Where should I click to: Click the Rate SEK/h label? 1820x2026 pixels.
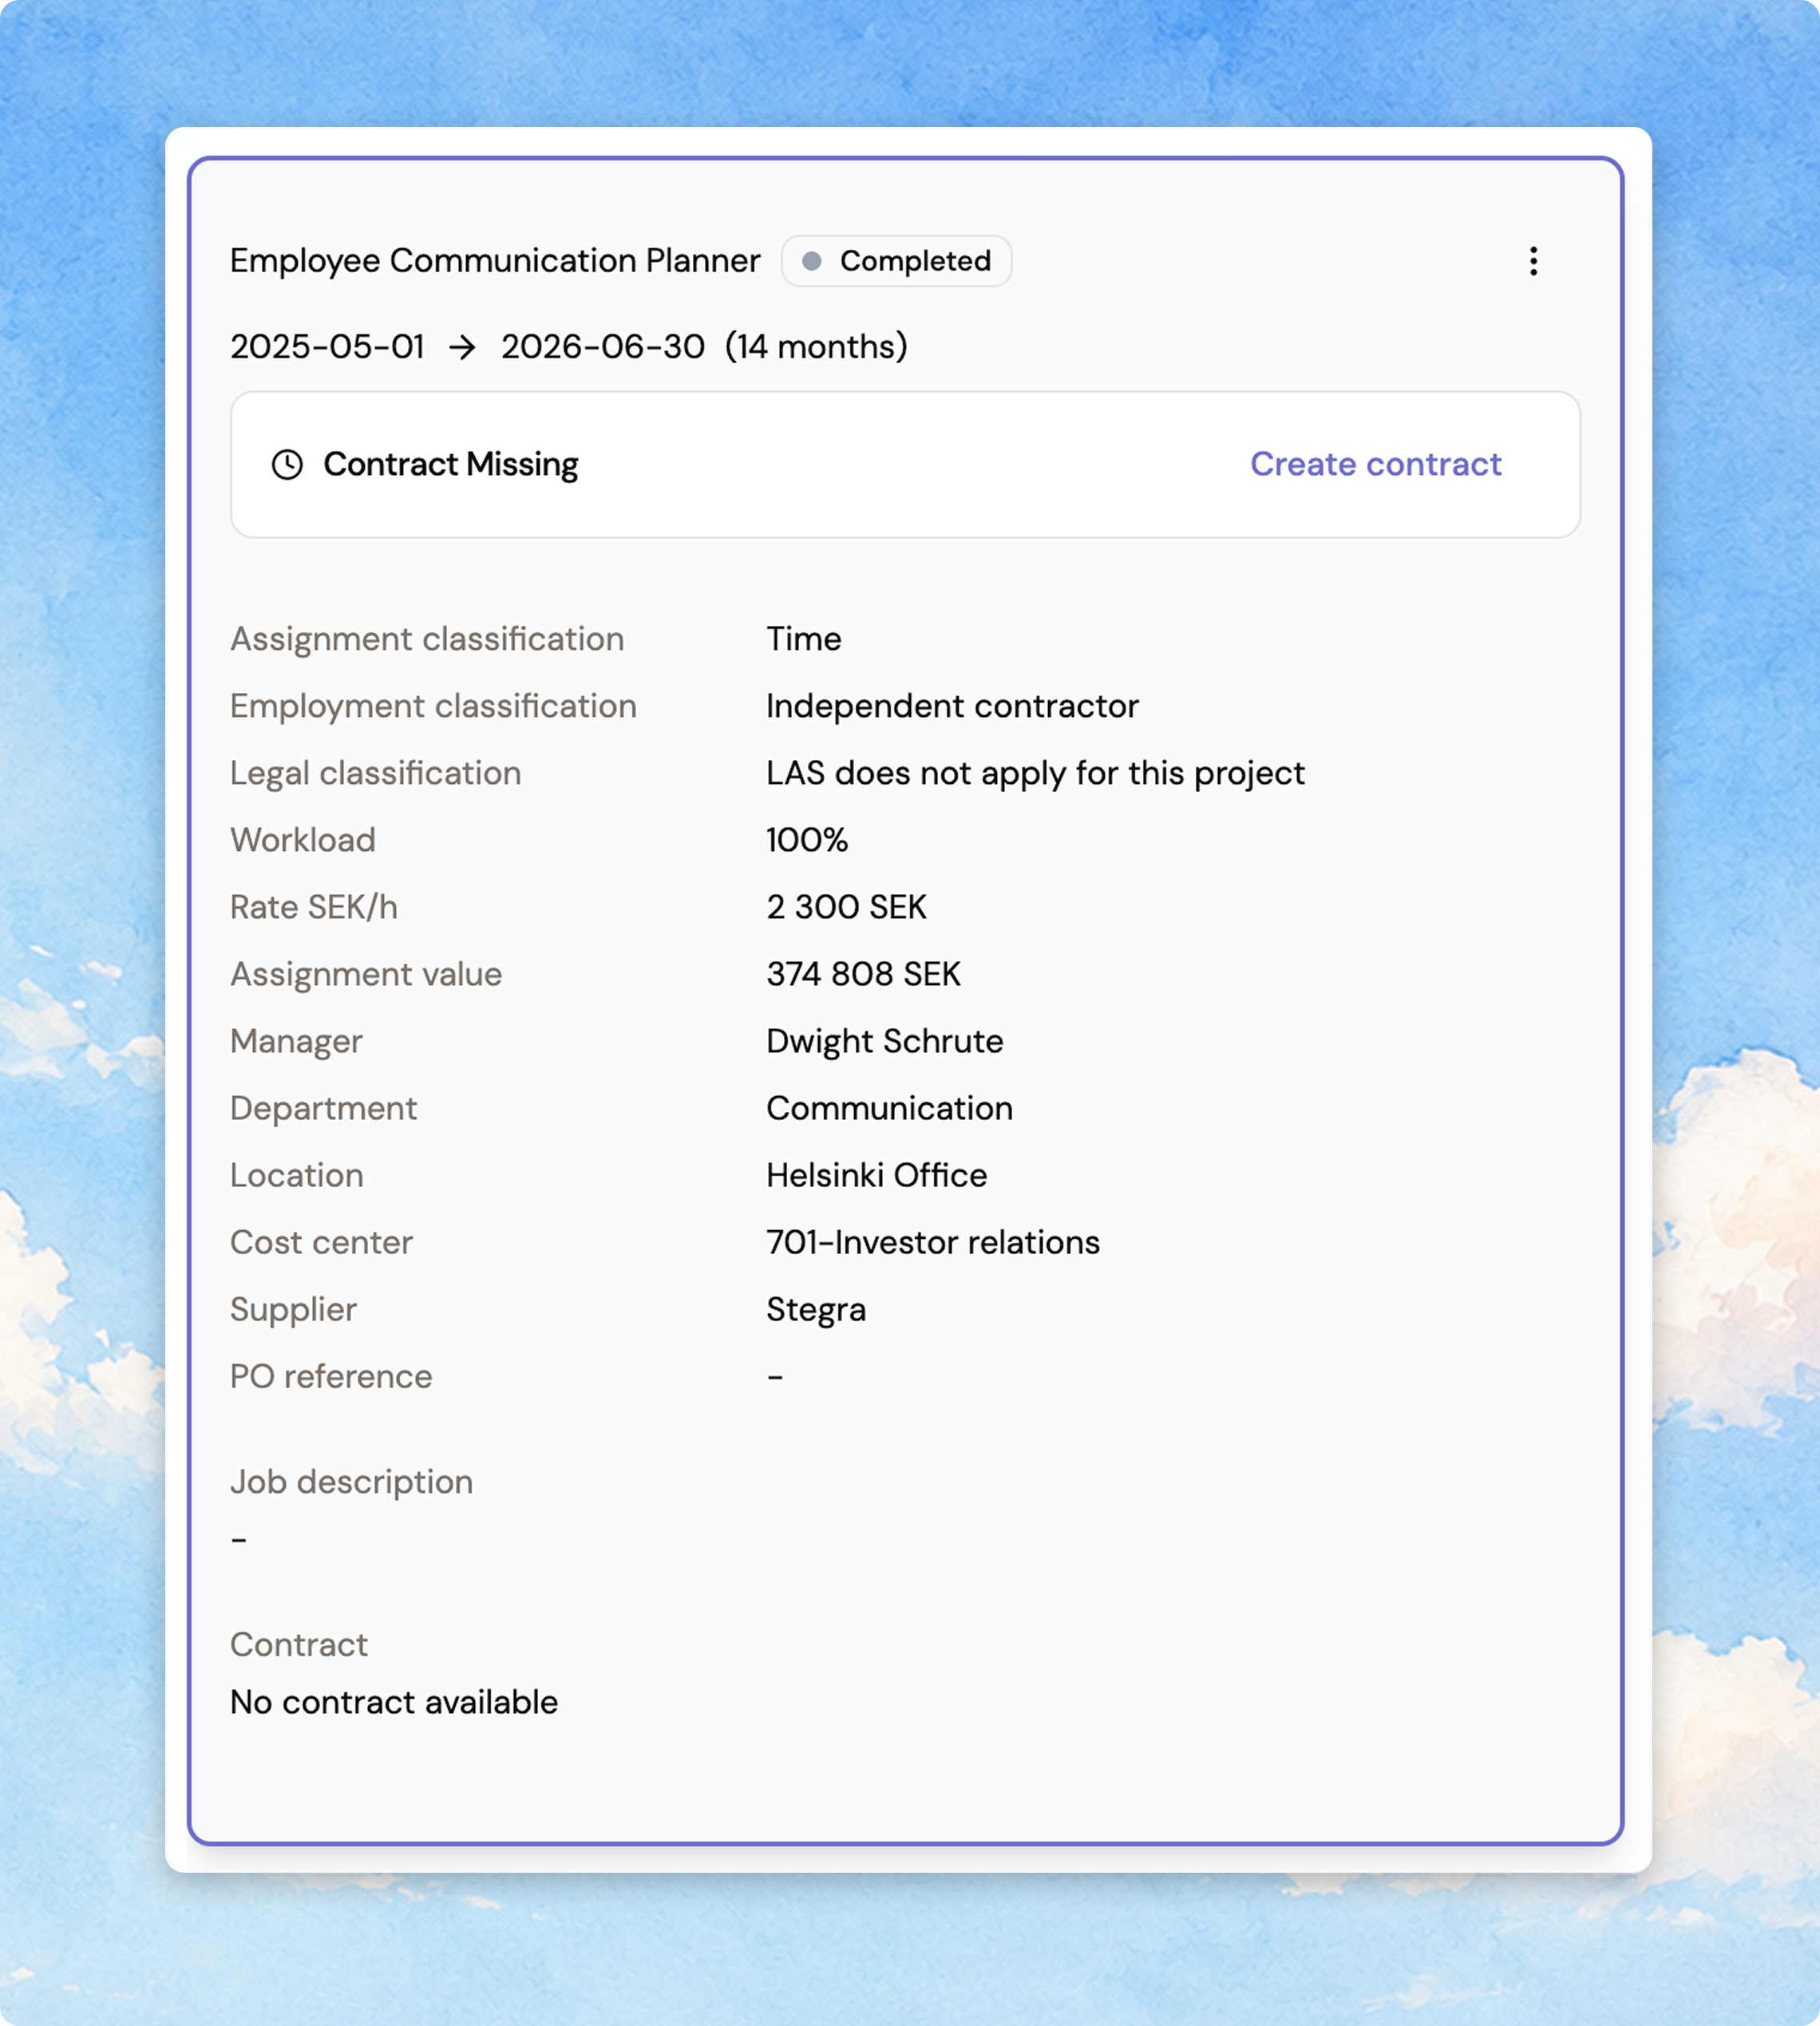[314, 907]
